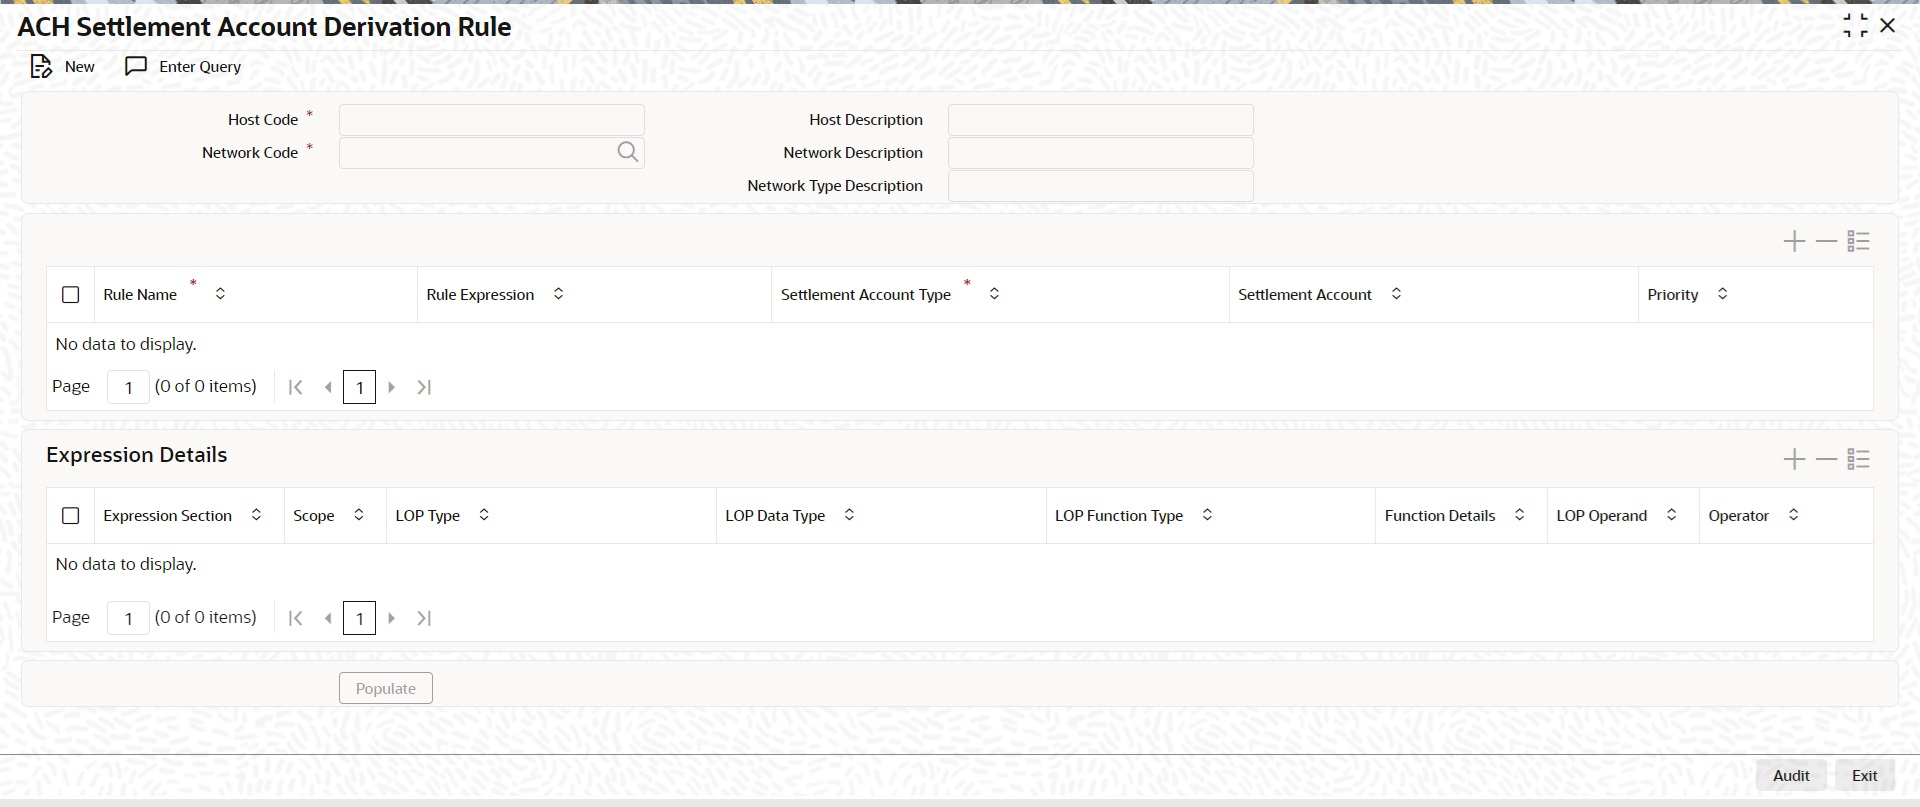
Task: Click the Exit button
Action: 1865,776
